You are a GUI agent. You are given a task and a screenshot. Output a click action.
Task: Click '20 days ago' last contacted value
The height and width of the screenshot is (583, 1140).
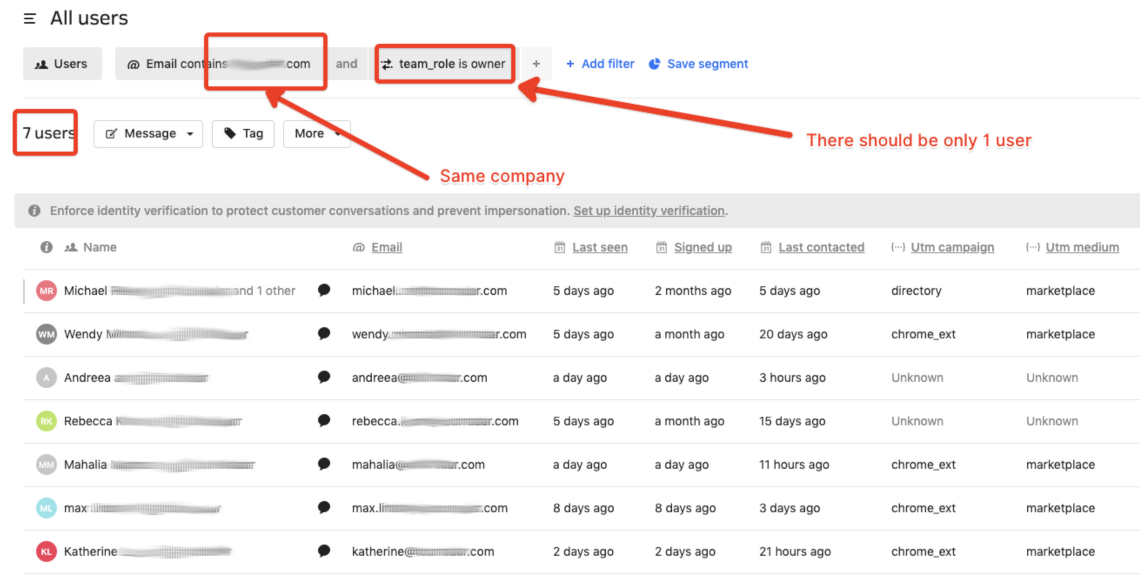click(793, 334)
